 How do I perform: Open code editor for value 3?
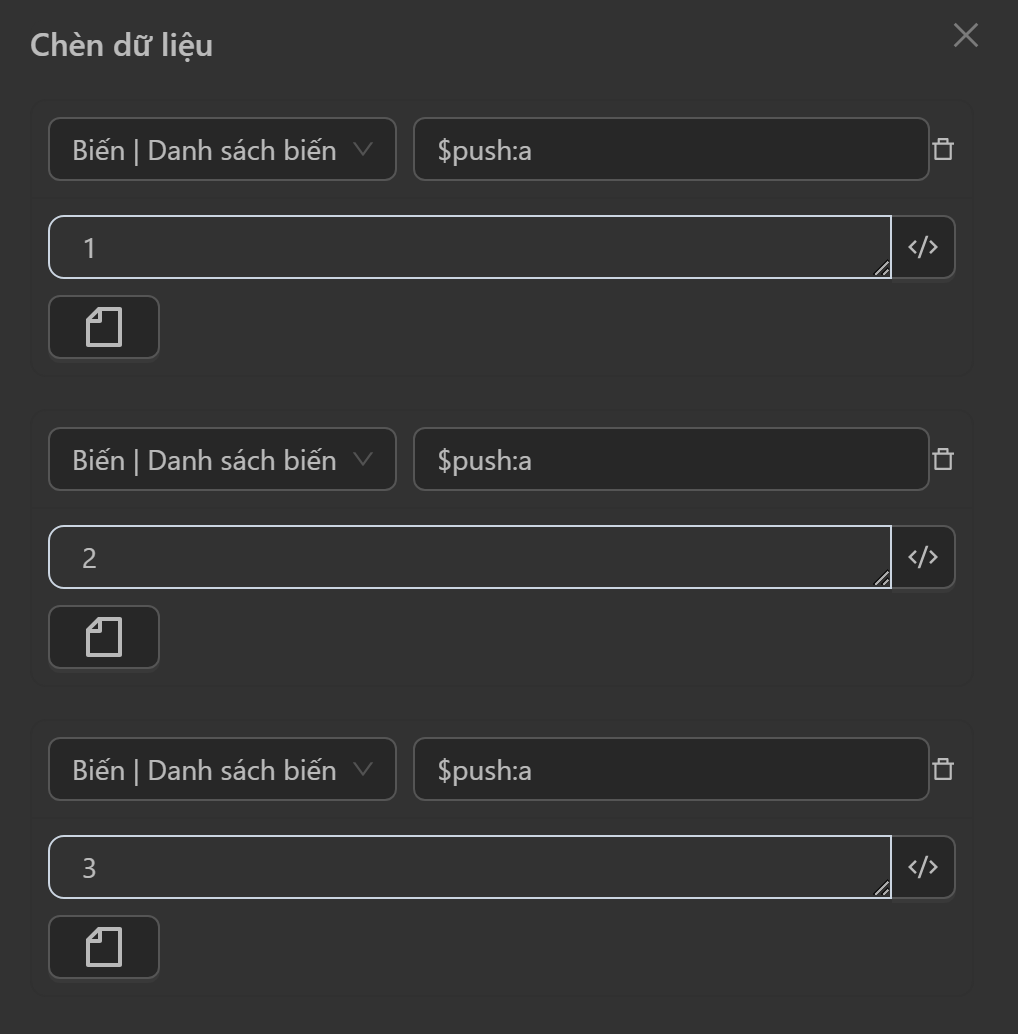click(x=923, y=867)
